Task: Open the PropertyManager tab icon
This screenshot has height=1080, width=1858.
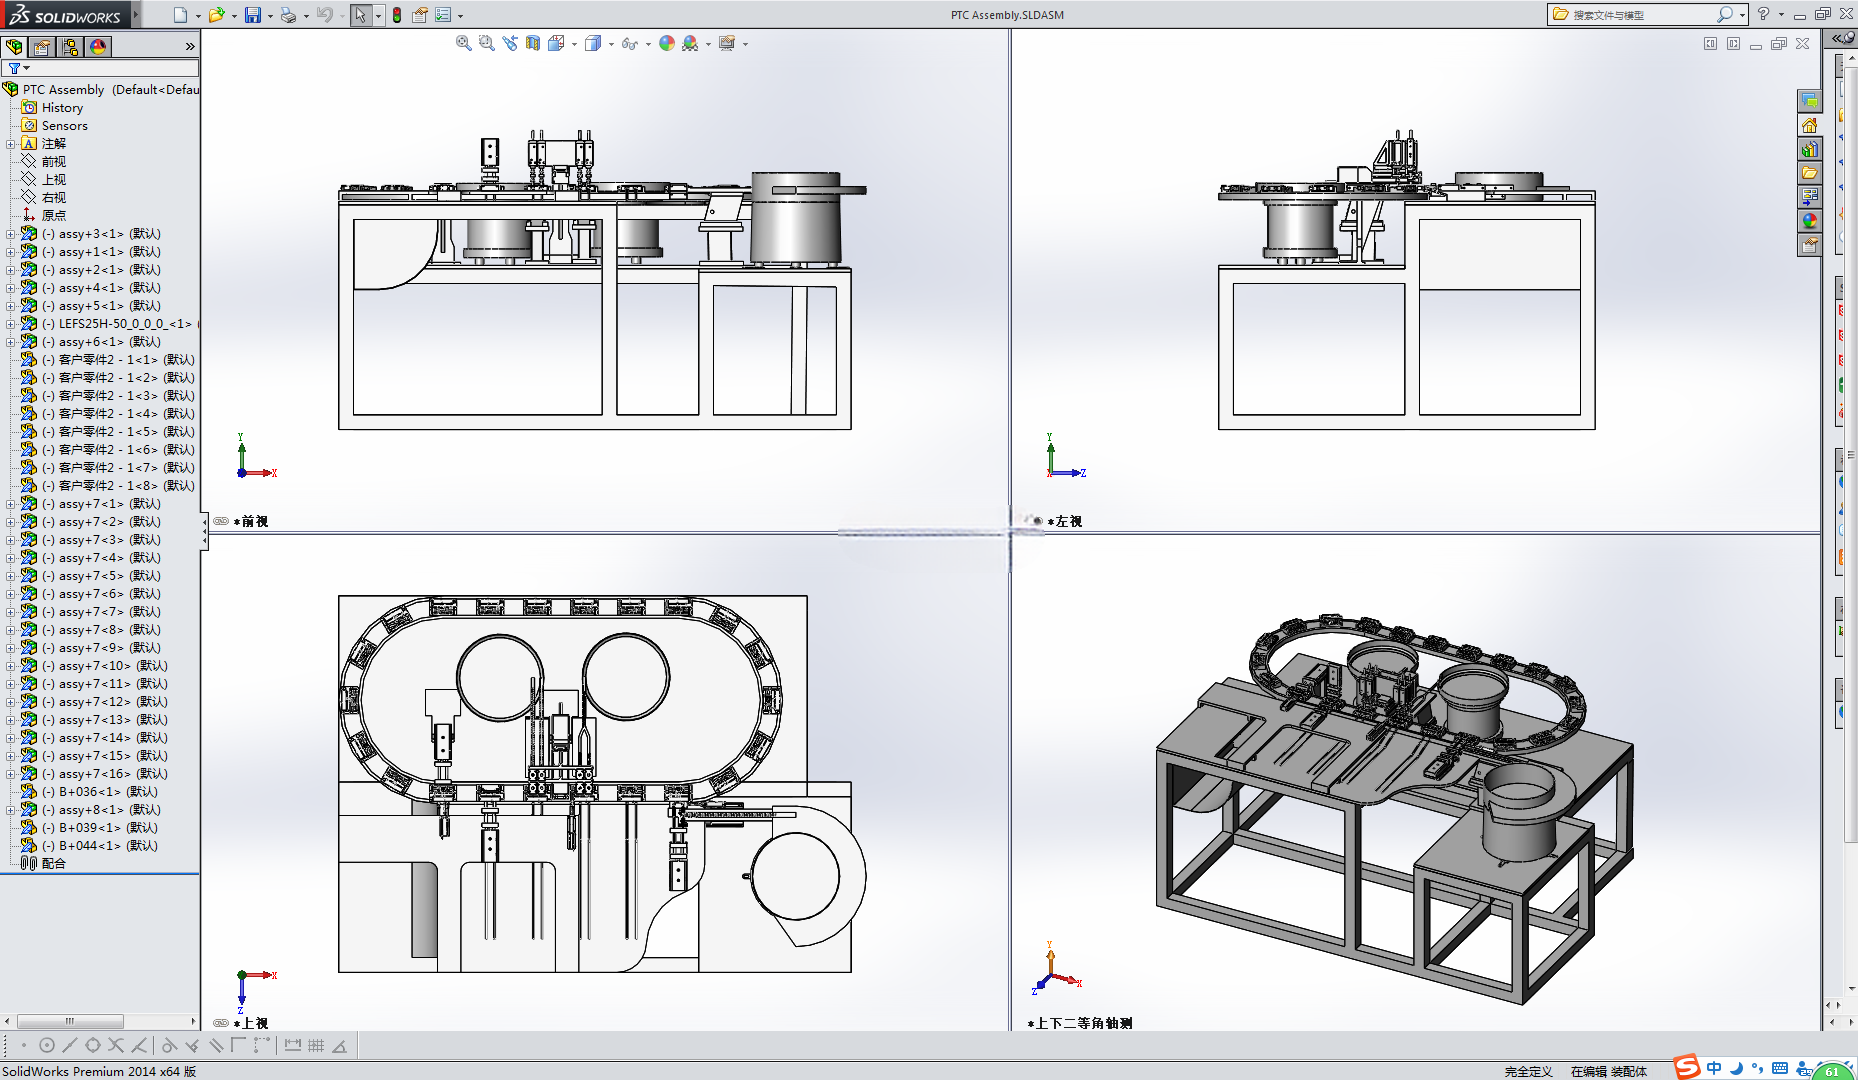Action: click(x=42, y=47)
